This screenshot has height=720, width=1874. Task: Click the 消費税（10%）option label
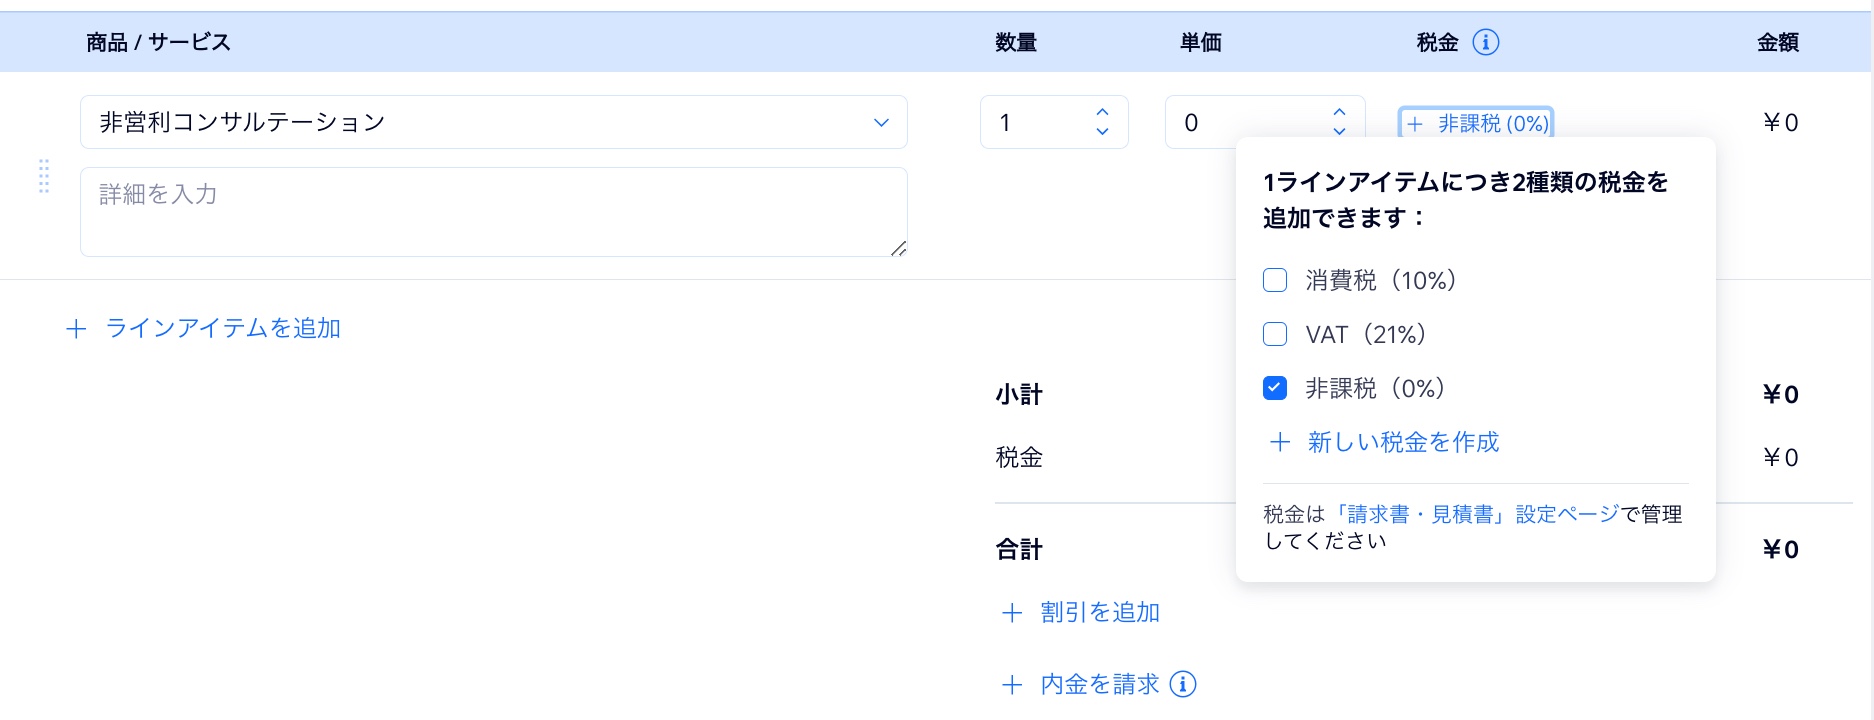pyautogui.click(x=1381, y=280)
